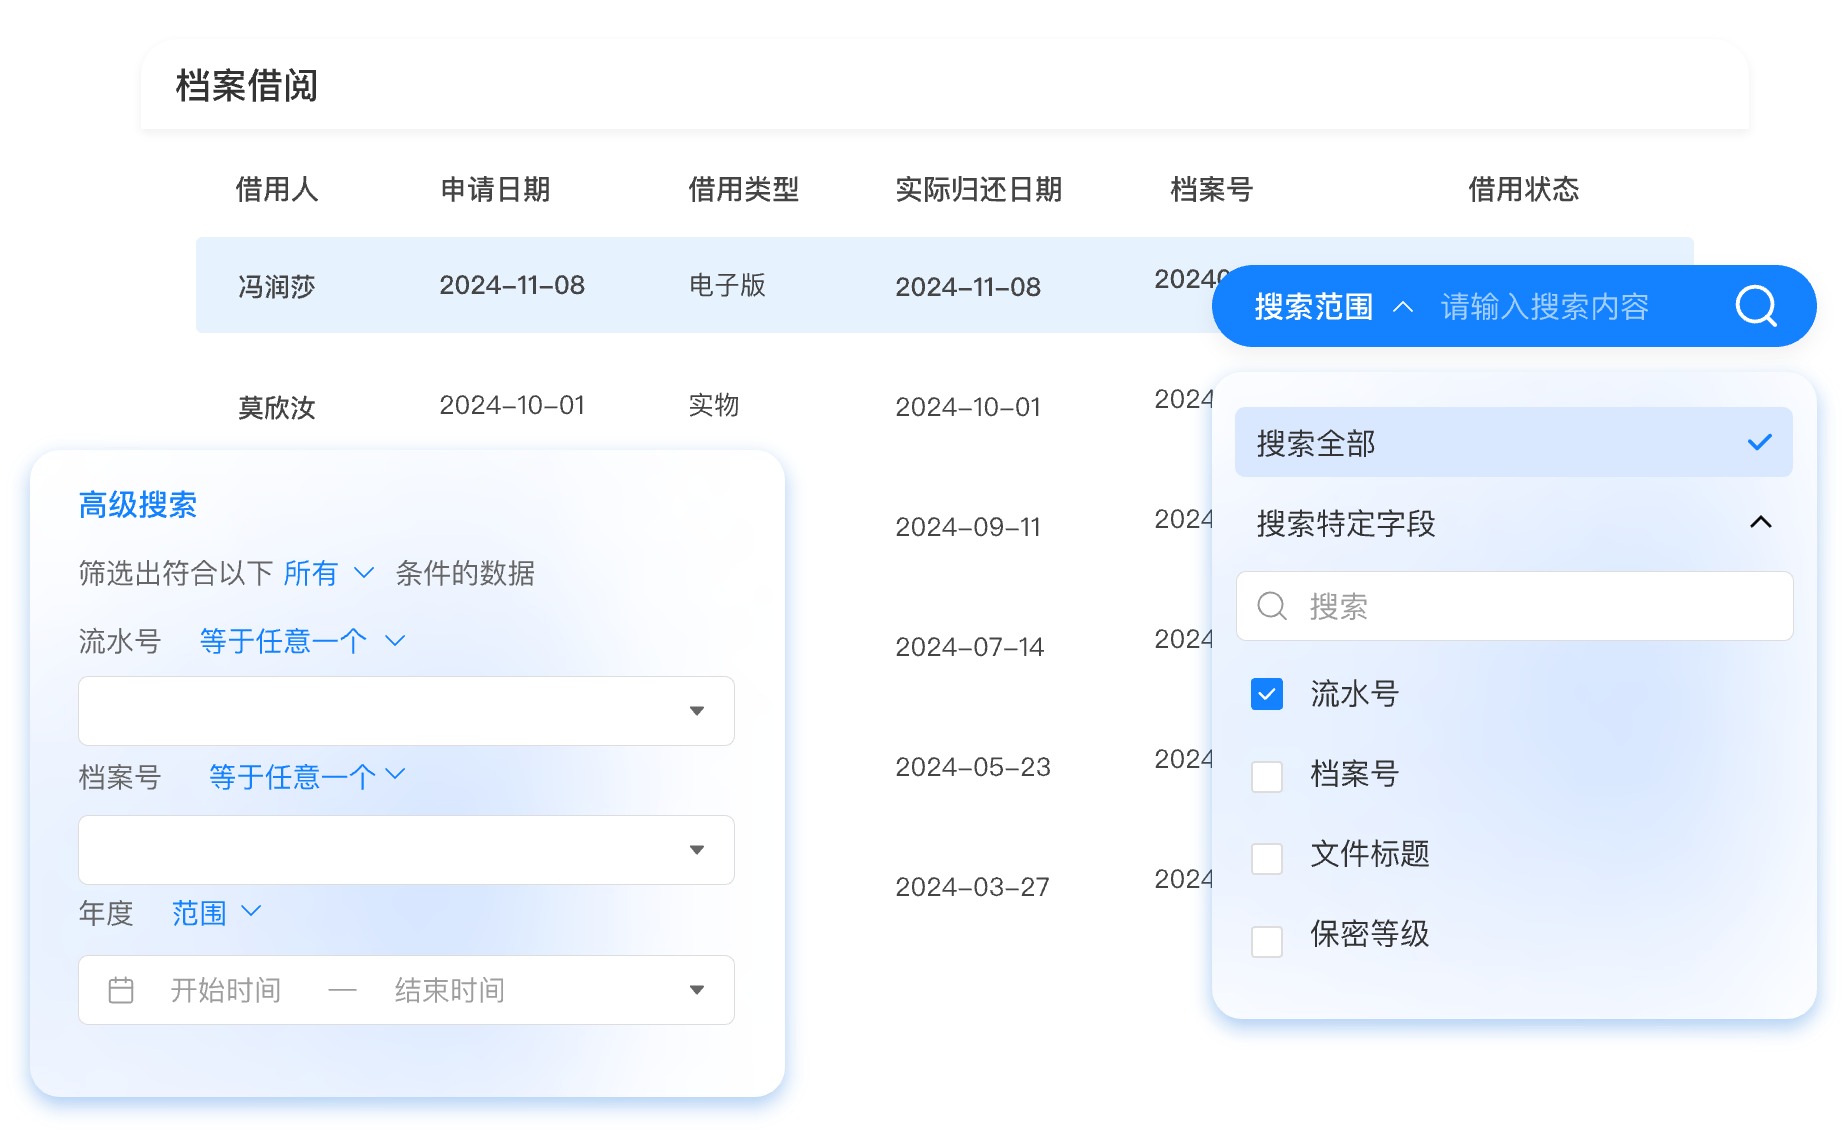
Task: Click the 申请日期 column header
Action: 495,189
